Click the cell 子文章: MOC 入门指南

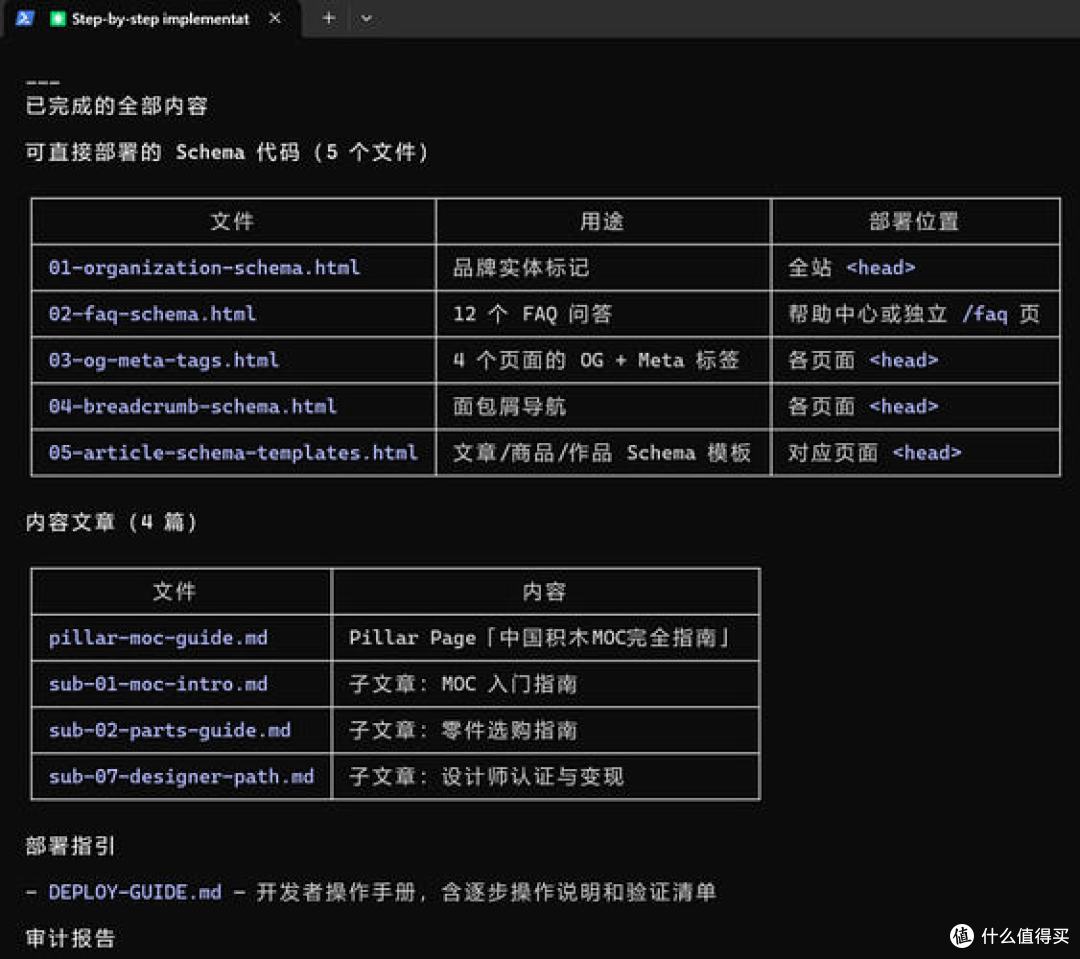(463, 684)
